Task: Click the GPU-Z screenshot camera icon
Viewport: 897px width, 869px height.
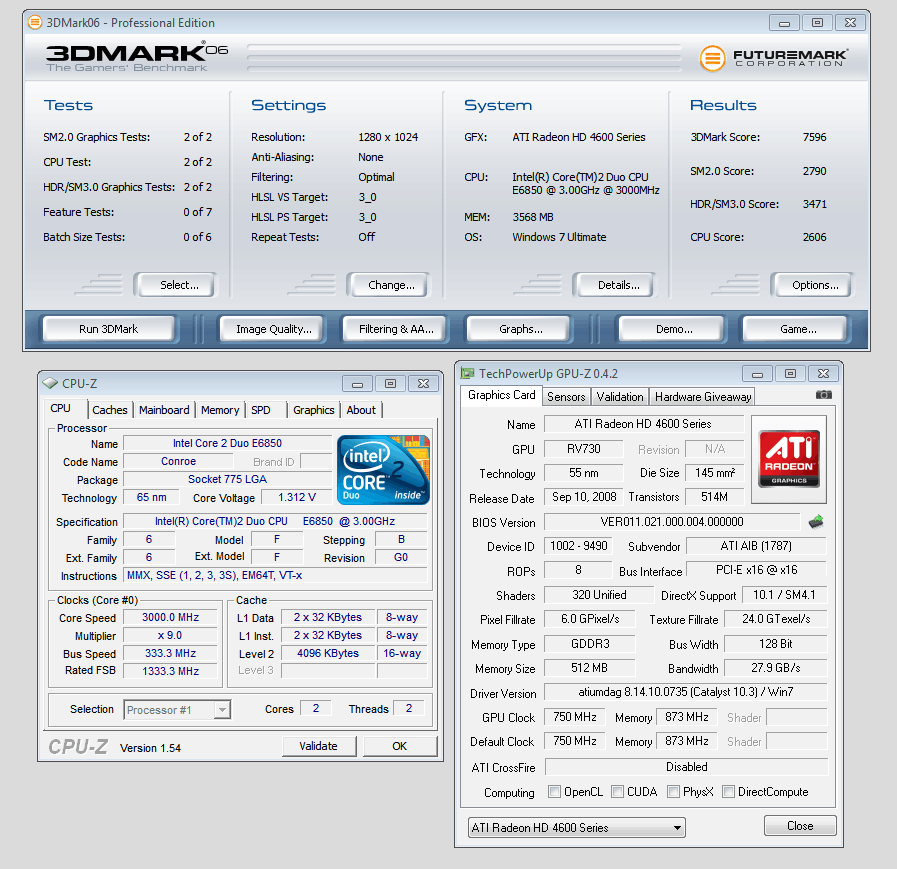Action: 823,395
